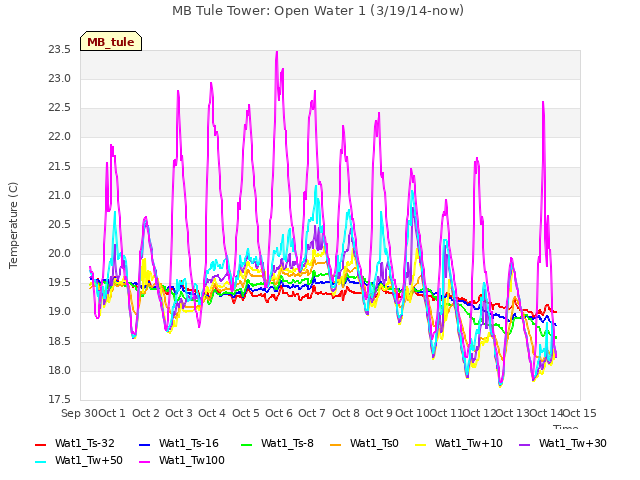Viewport: 640px width, 480px height.
Task: Select the Wat1_Tw+10 legend label
Action: (469, 443)
